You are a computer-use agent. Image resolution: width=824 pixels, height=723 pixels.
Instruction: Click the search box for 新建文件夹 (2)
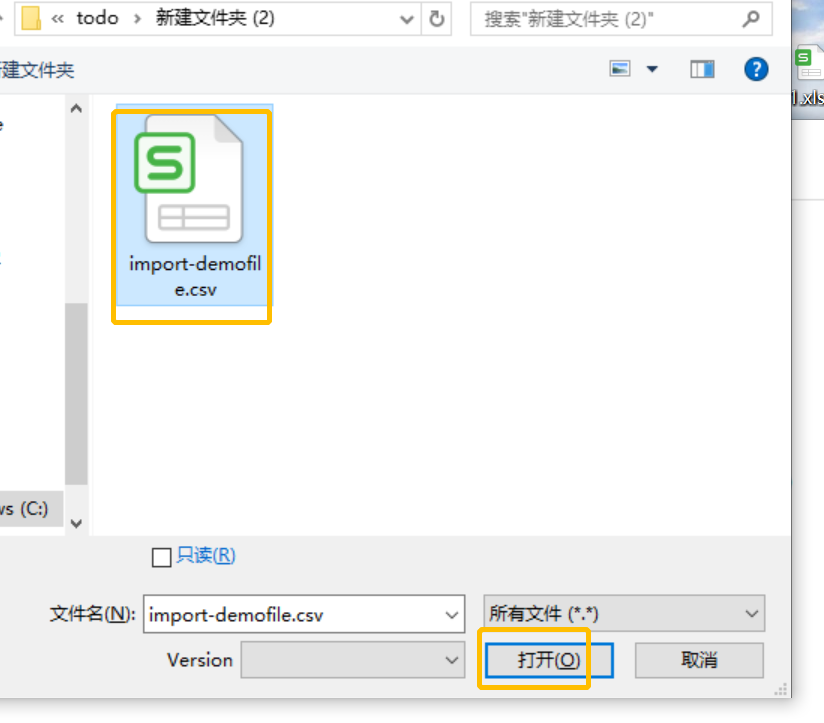pos(621,19)
